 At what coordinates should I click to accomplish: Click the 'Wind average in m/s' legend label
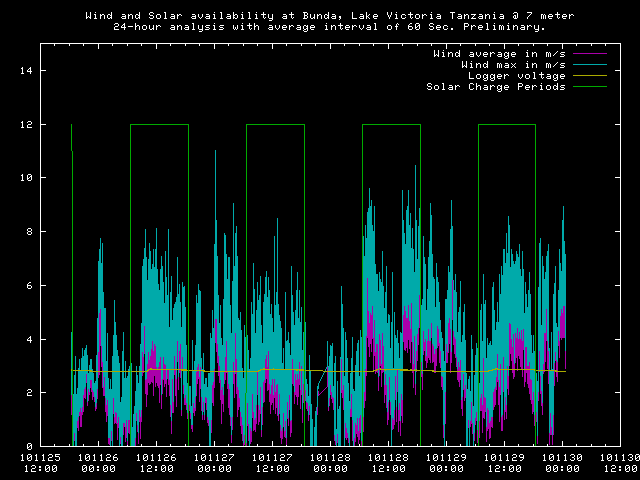click(x=498, y=53)
